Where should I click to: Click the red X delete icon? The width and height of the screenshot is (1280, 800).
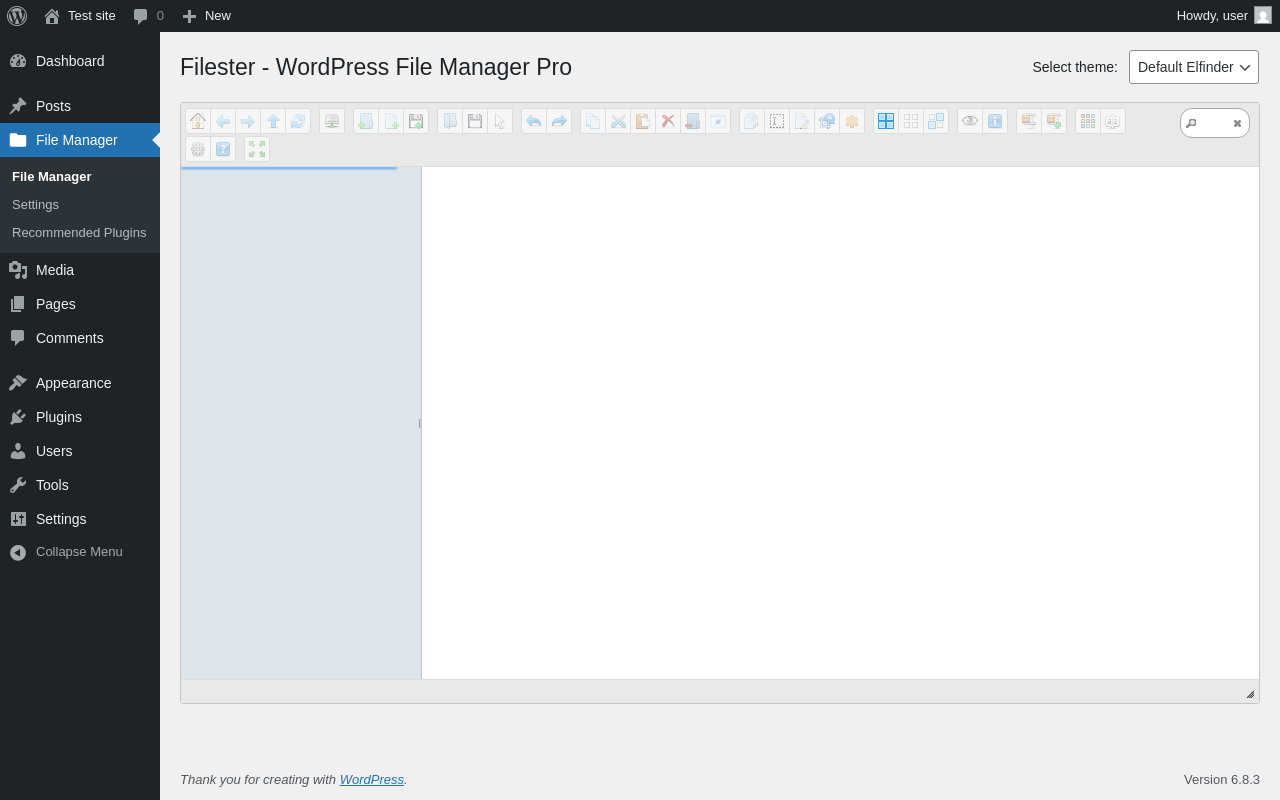pyautogui.click(x=668, y=121)
